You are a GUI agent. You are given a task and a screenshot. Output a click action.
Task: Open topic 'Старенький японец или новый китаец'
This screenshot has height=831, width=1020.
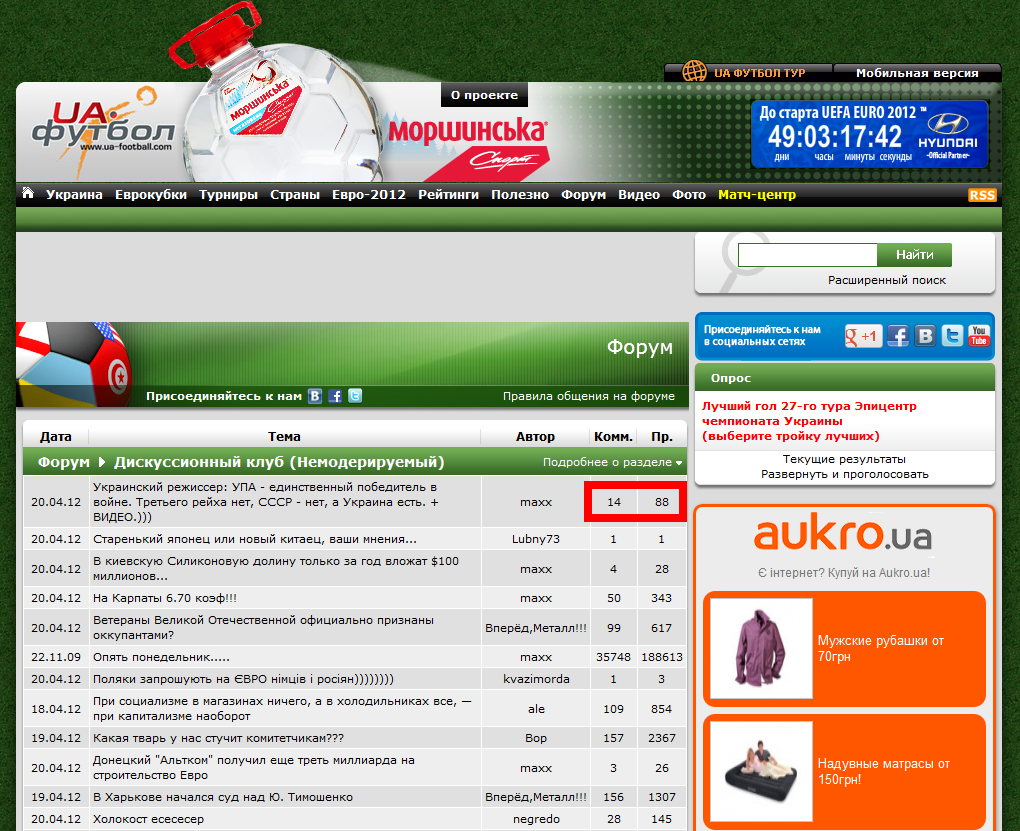pyautogui.click(x=254, y=539)
